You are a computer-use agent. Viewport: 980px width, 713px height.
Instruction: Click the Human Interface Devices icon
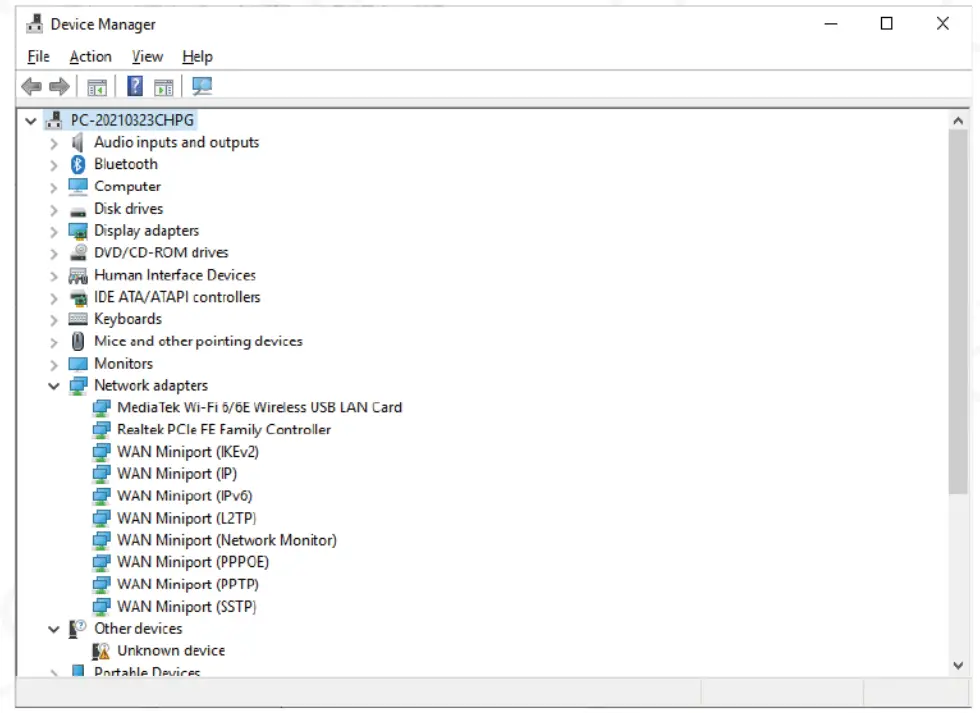tap(78, 276)
